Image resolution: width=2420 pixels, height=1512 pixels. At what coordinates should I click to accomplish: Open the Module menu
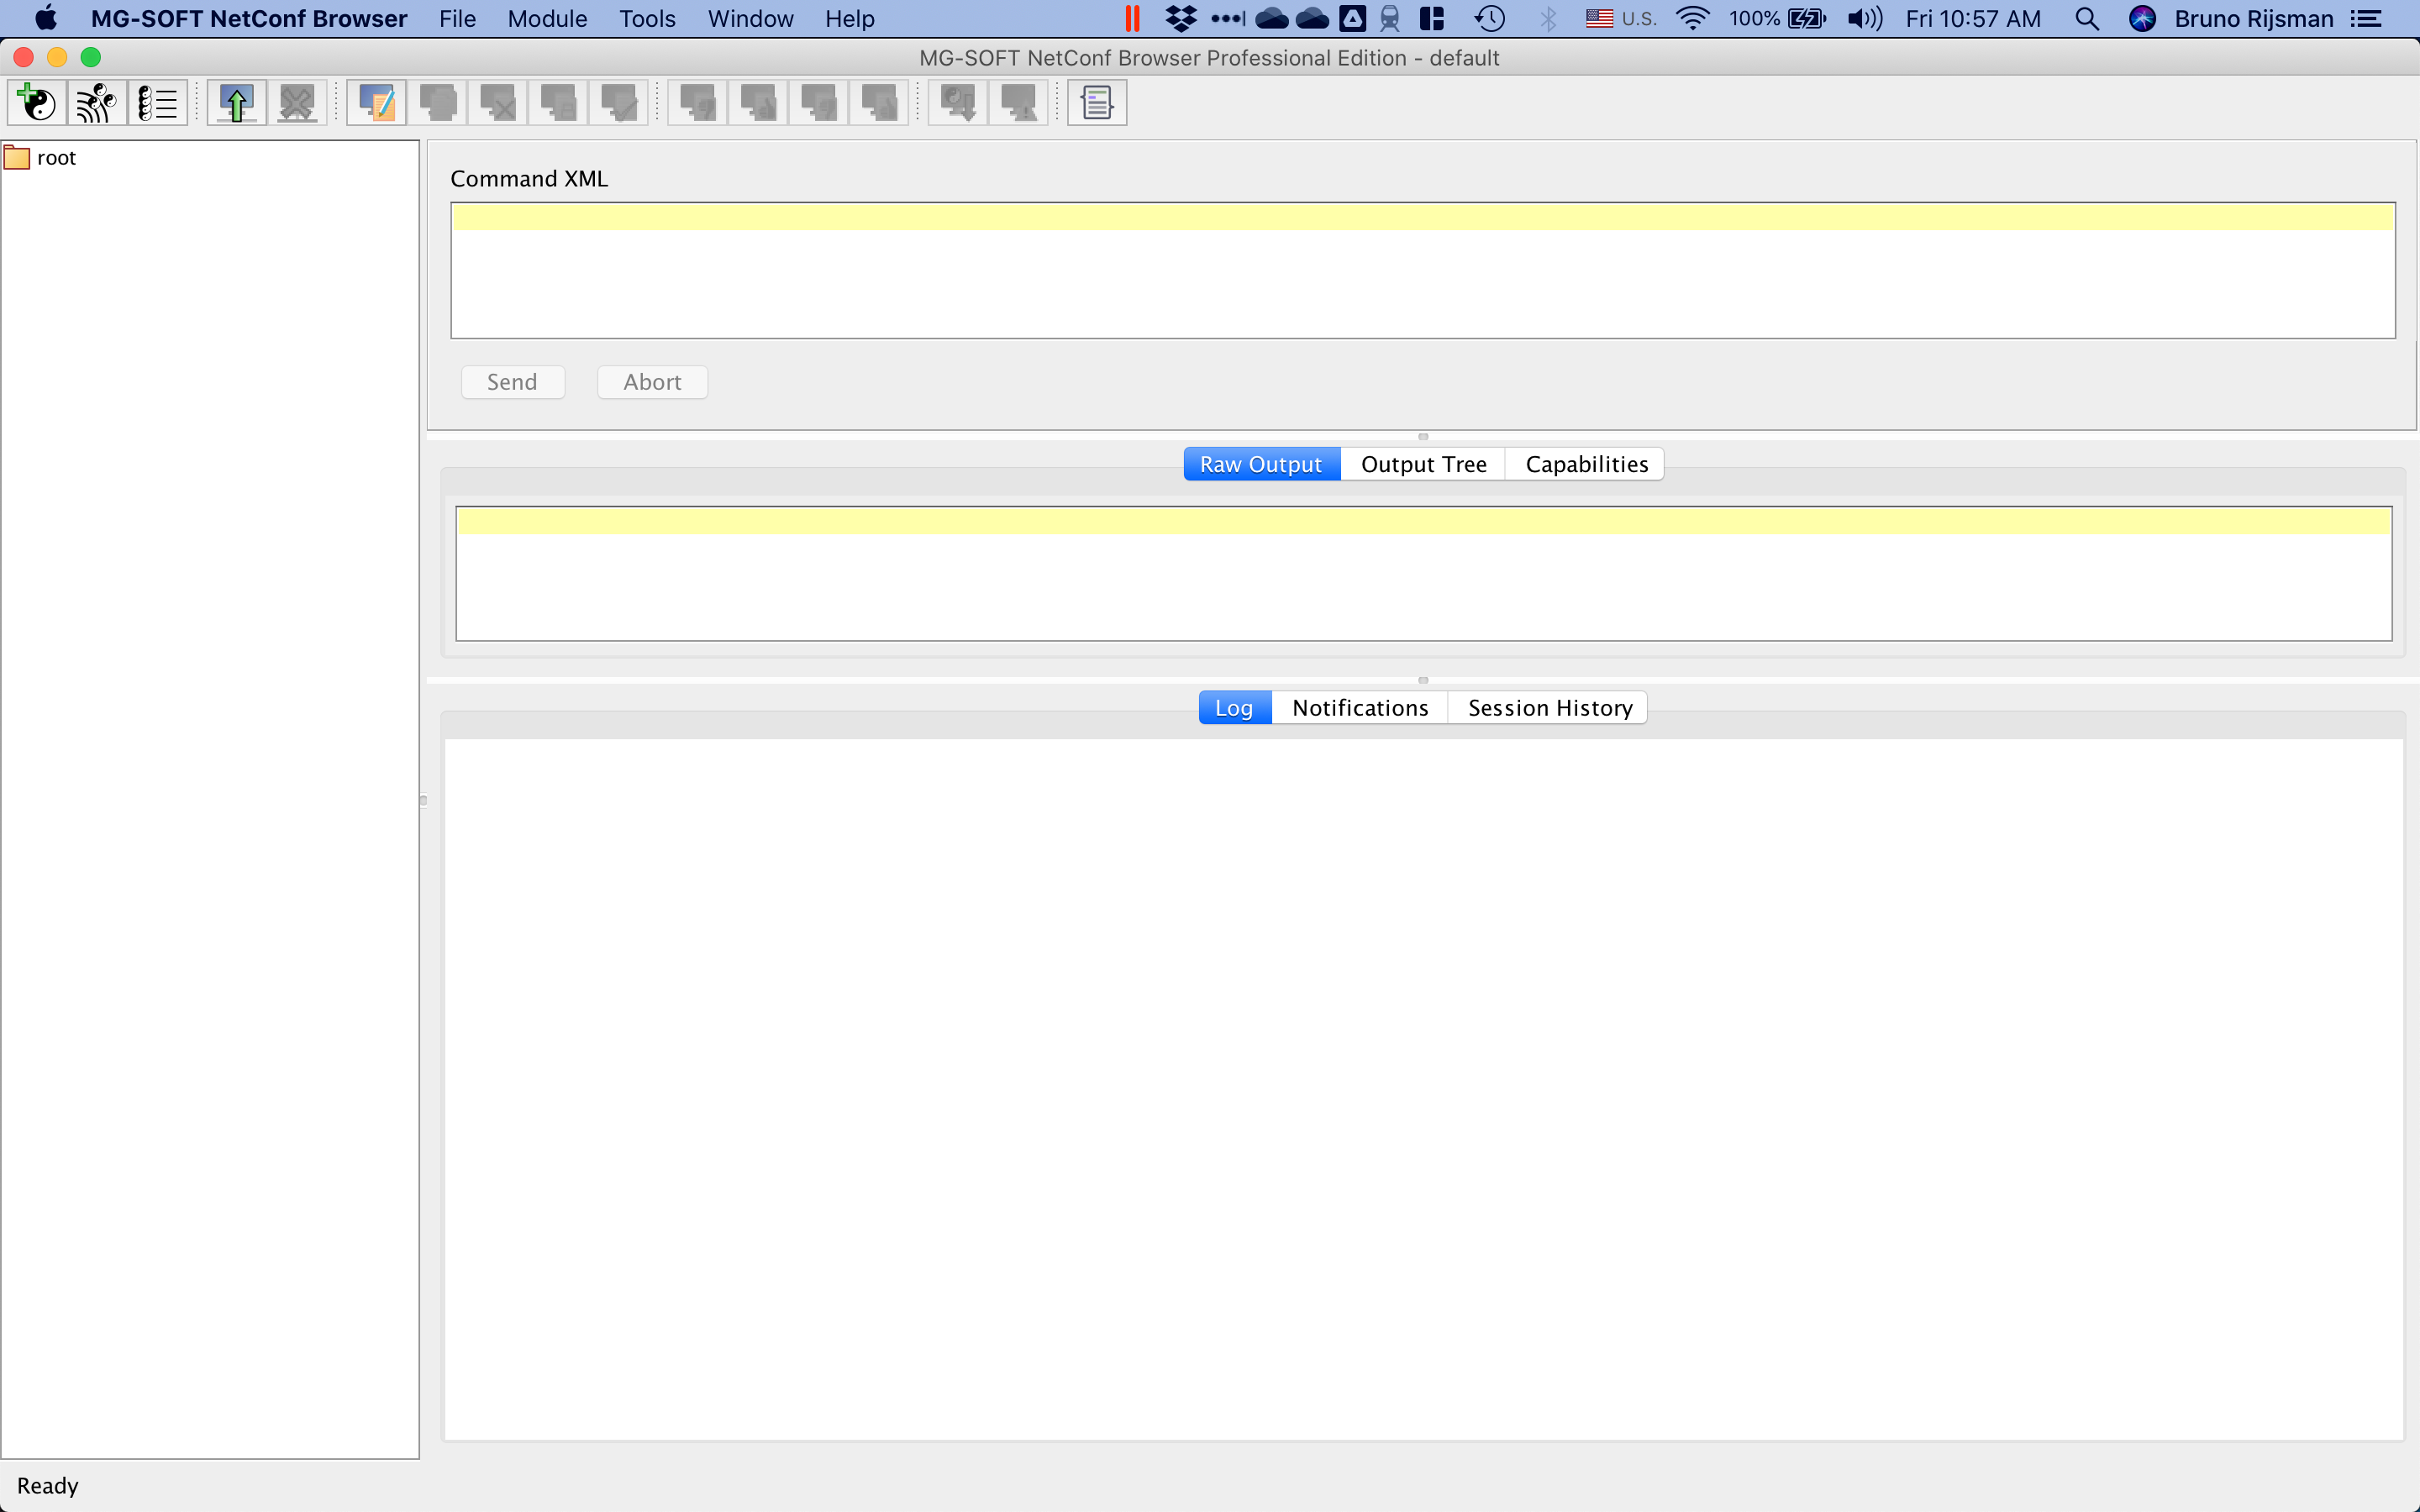(x=546, y=18)
